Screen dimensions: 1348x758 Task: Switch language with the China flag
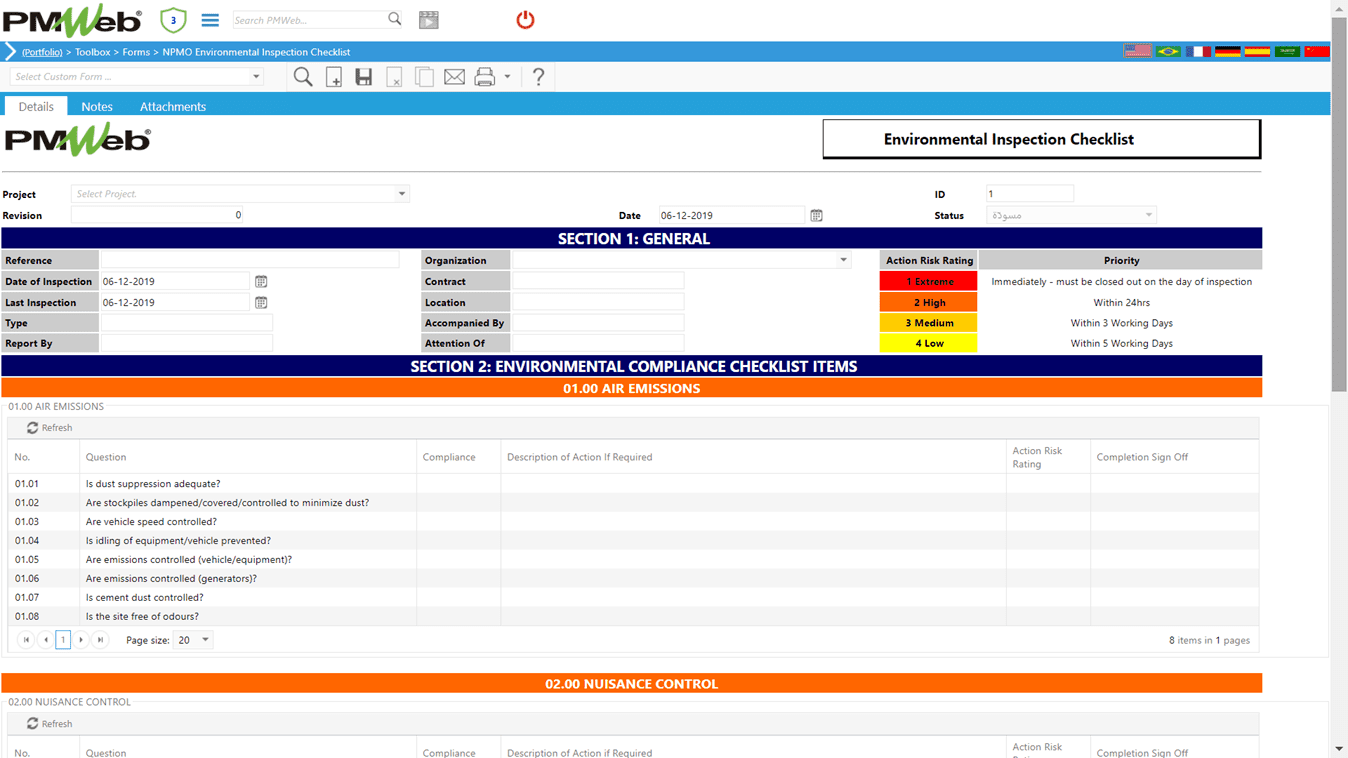coord(1317,51)
